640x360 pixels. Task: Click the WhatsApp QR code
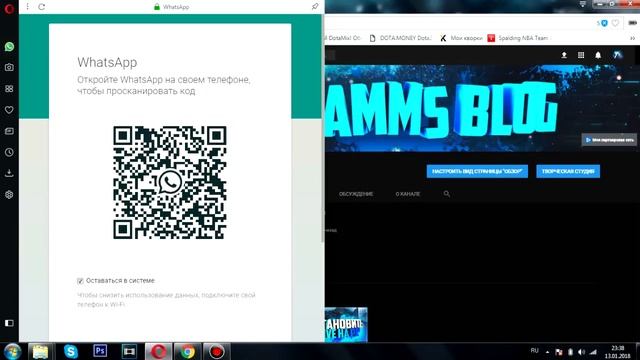(170, 182)
